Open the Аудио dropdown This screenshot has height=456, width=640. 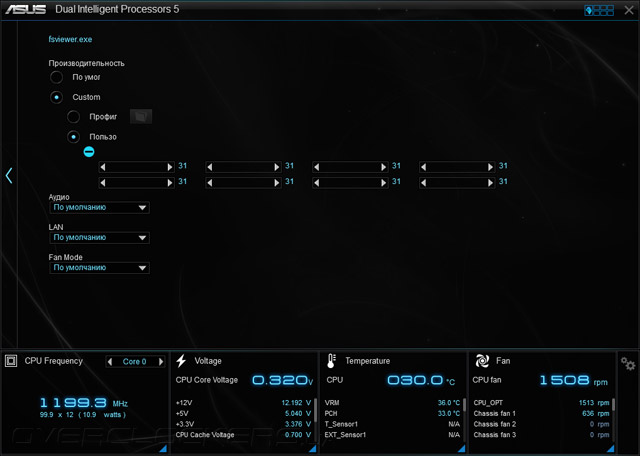coord(99,207)
